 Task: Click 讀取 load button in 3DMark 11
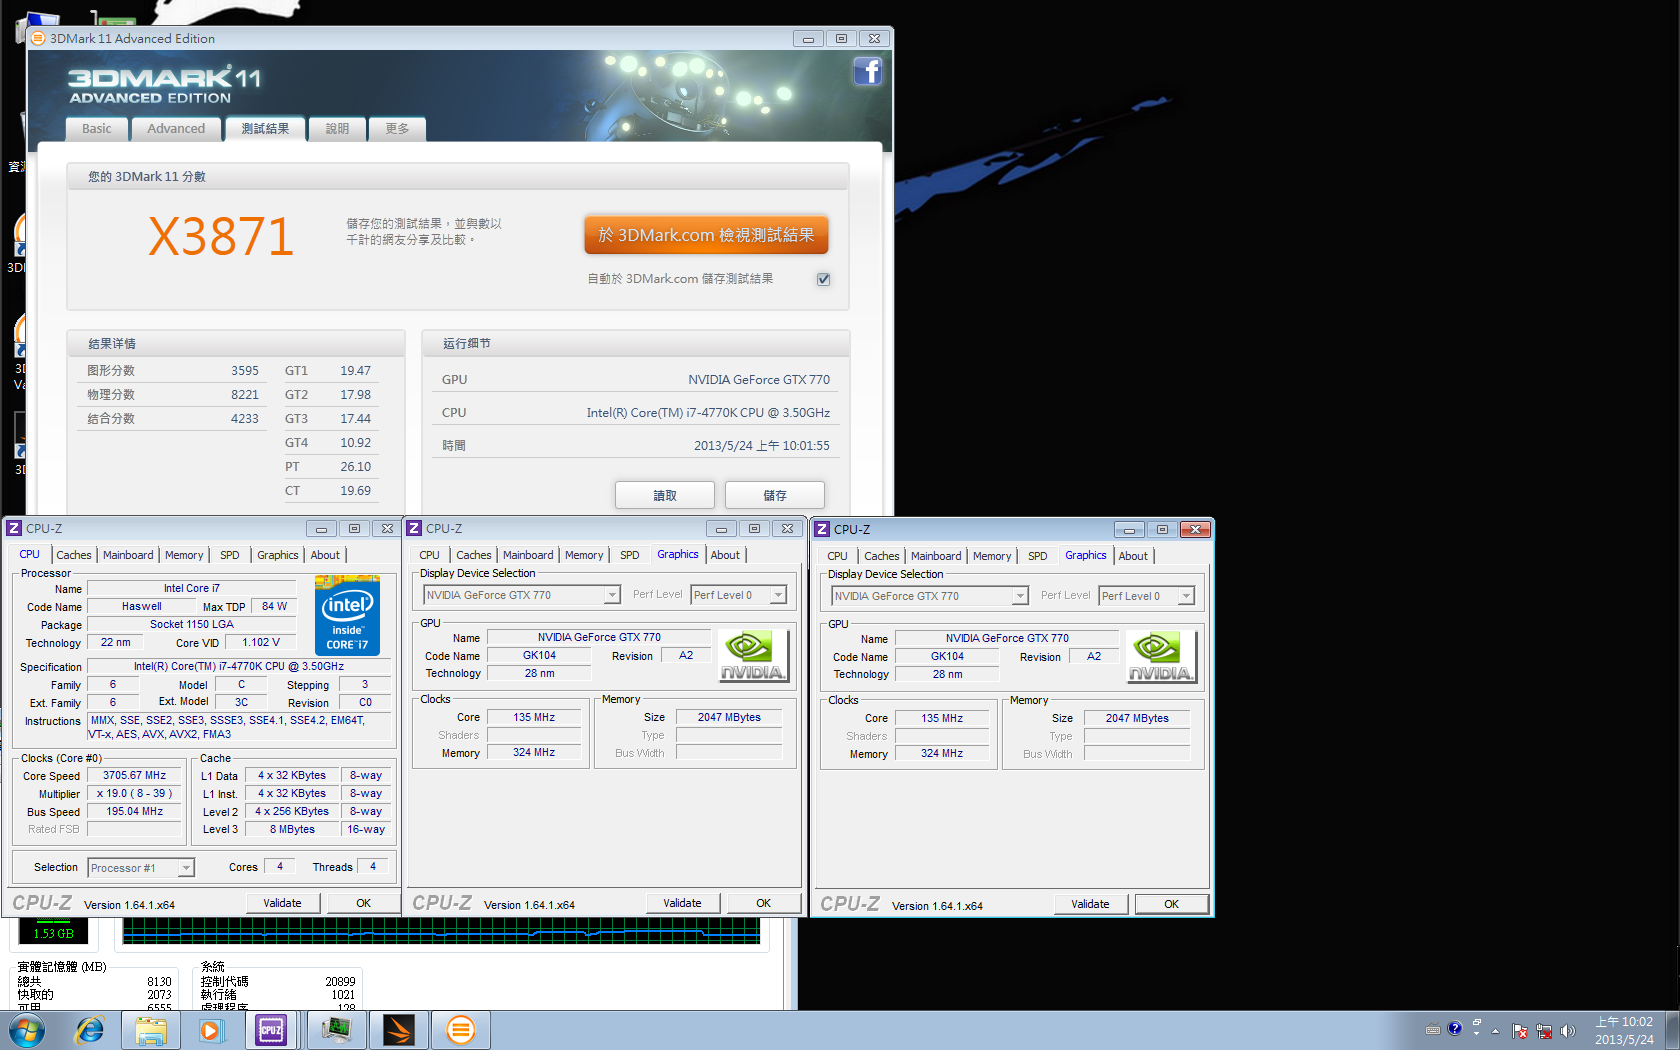coord(665,495)
